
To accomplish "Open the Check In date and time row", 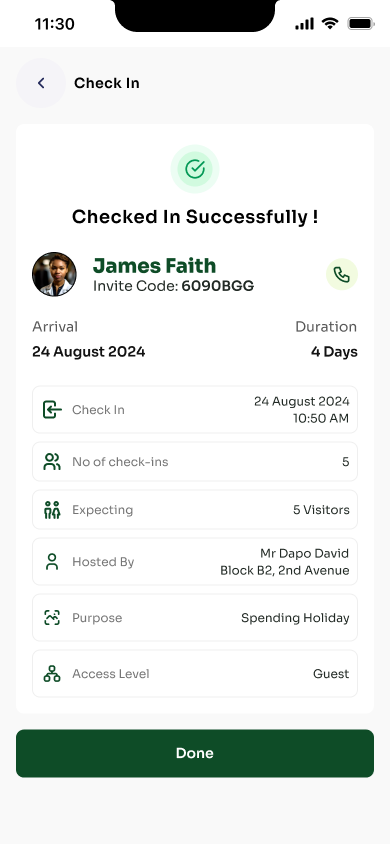I will pos(195,410).
